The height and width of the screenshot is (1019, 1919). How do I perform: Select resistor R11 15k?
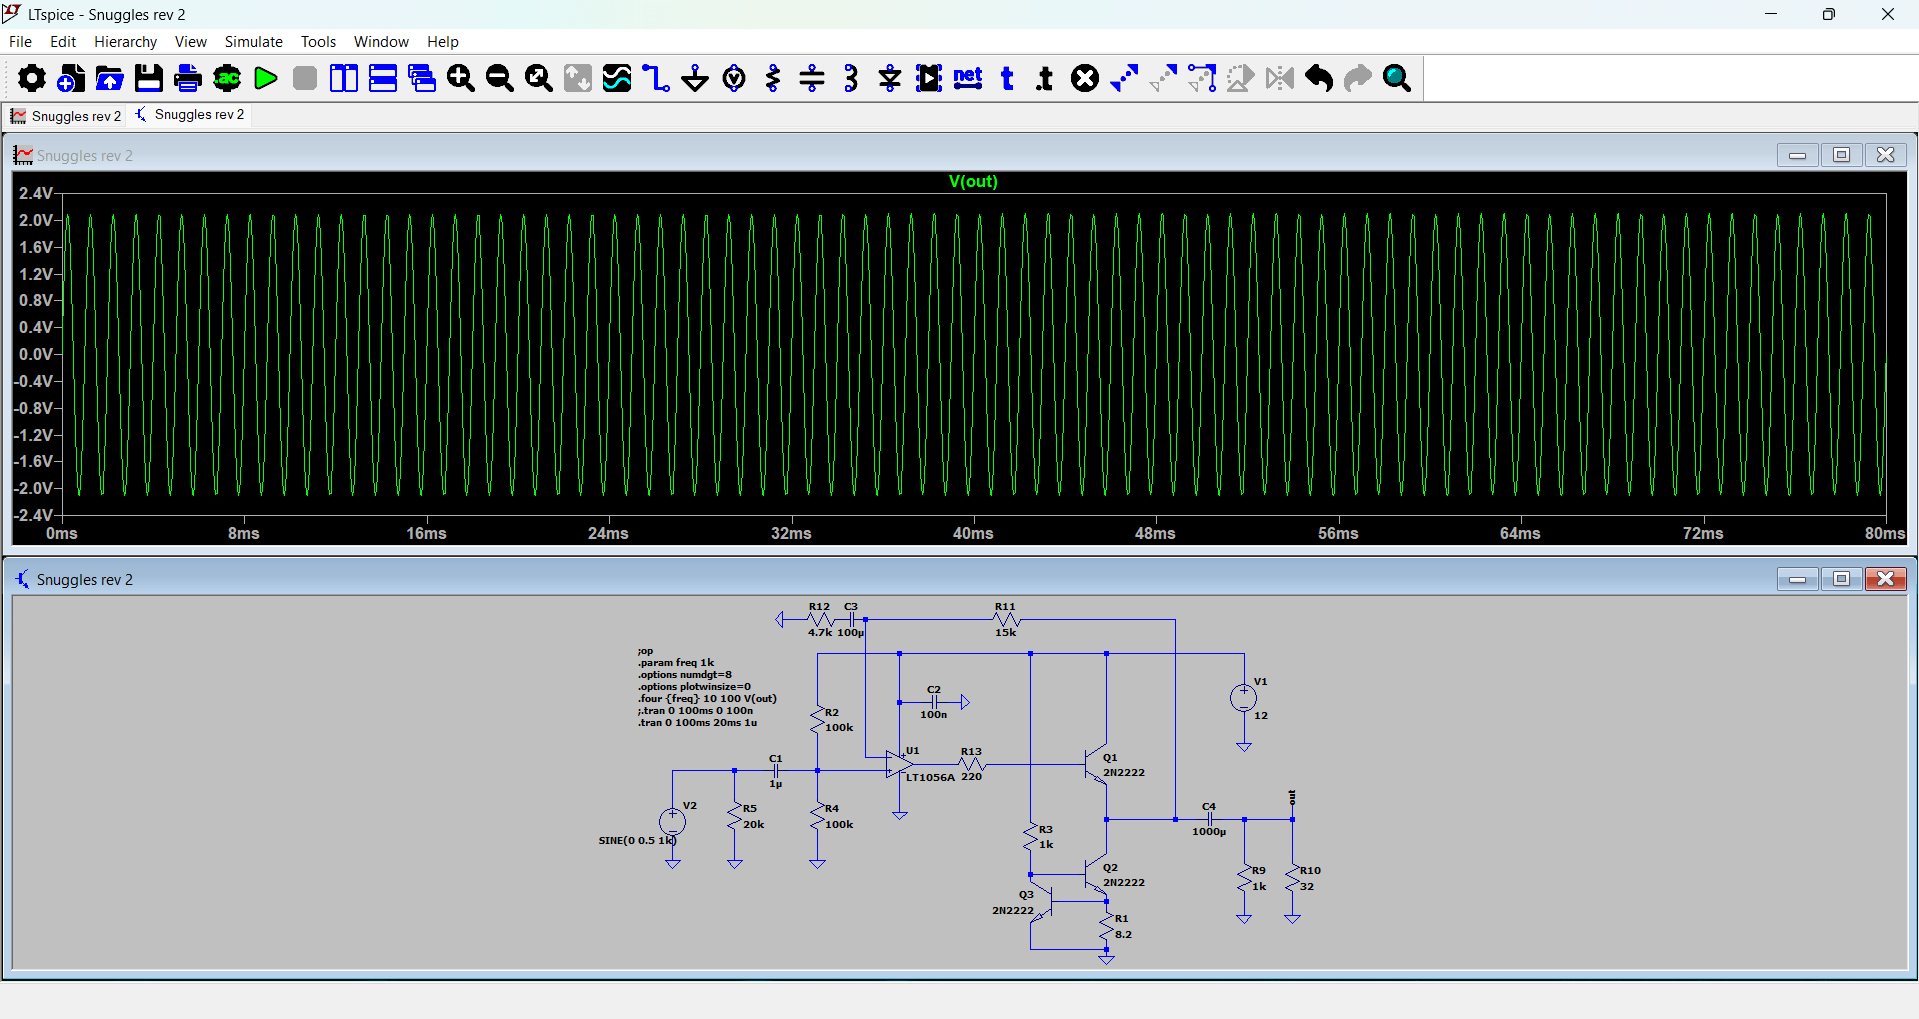(x=1006, y=620)
